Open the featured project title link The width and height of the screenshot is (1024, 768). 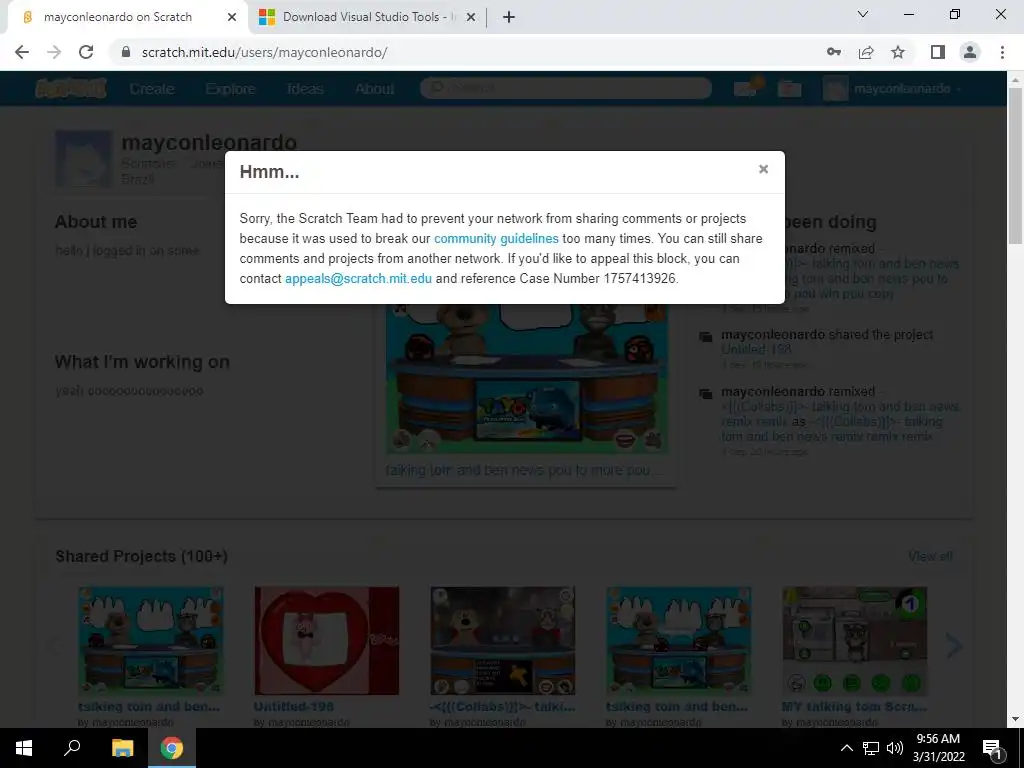[x=523, y=470]
